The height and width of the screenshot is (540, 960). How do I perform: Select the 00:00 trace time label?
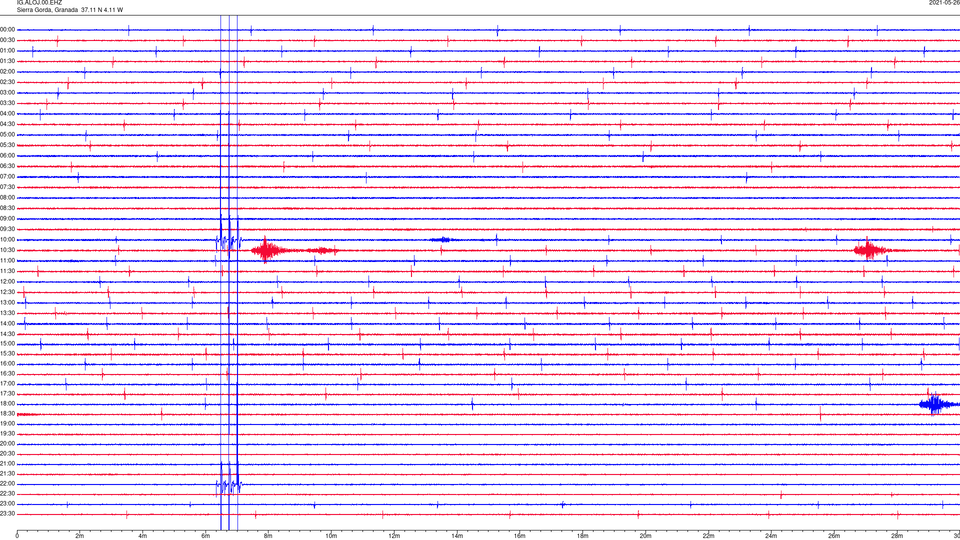[8, 29]
